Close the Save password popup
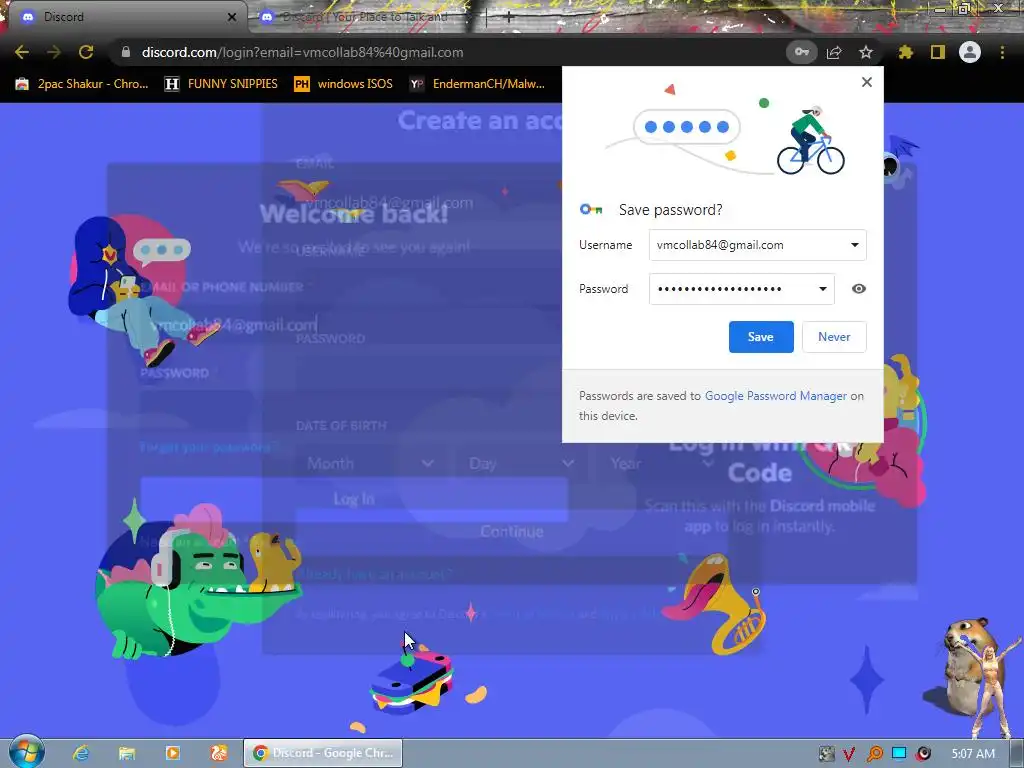This screenshot has height=768, width=1024. click(x=867, y=82)
